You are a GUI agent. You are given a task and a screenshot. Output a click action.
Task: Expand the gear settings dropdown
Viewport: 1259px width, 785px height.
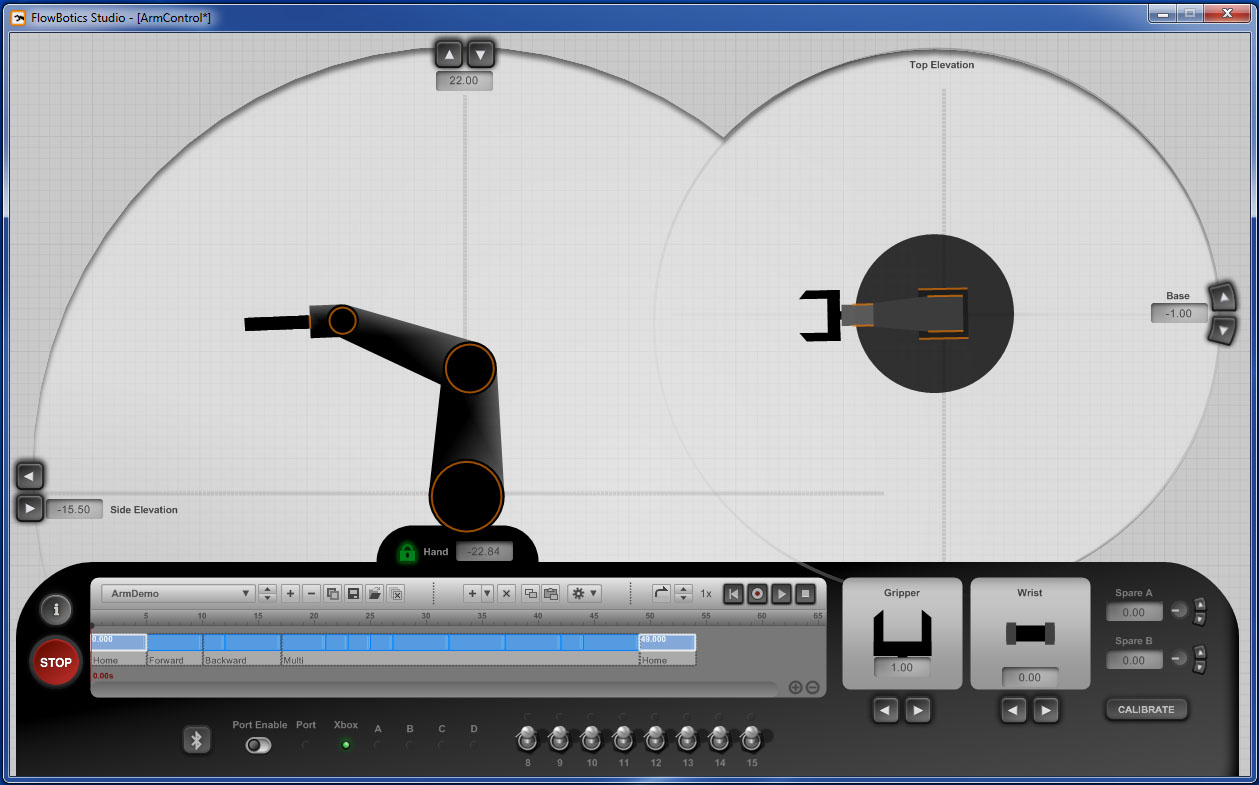(x=585, y=593)
